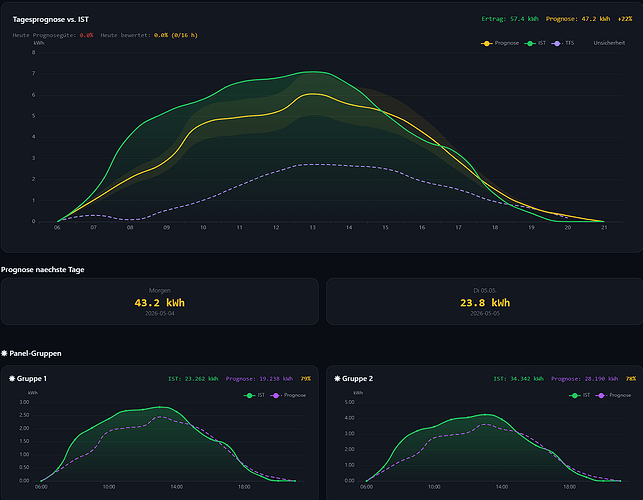The width and height of the screenshot is (643, 500).
Task: Click hour 21 on main chart x-axis
Action: [604, 227]
